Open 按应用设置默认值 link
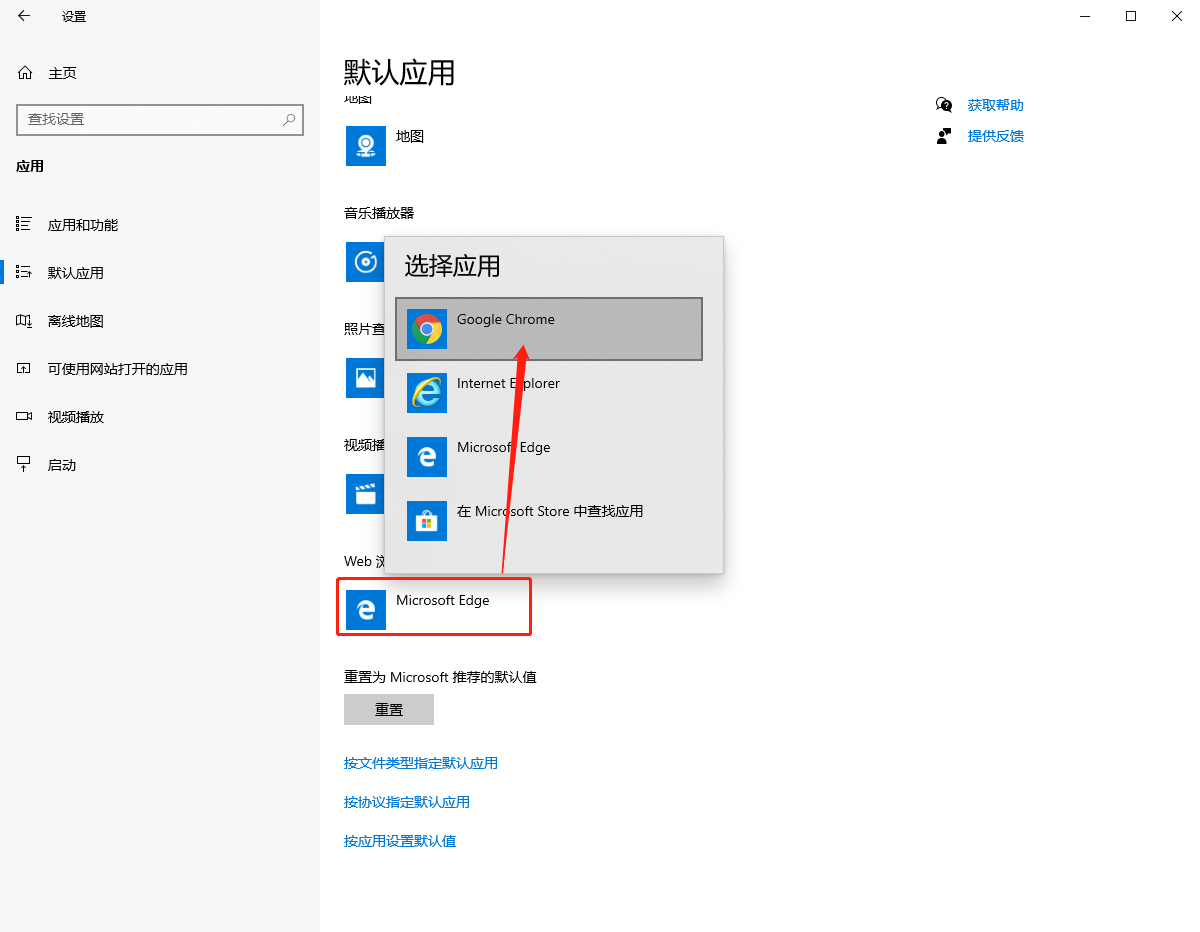The height and width of the screenshot is (932, 1200). pyautogui.click(x=400, y=841)
